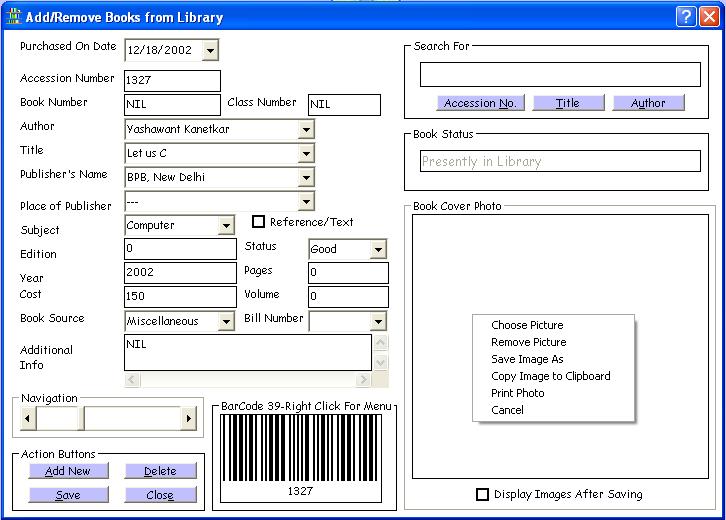This screenshot has width=726, height=520.
Task: Choose Copy Image to Clipboard
Action: coord(550,376)
